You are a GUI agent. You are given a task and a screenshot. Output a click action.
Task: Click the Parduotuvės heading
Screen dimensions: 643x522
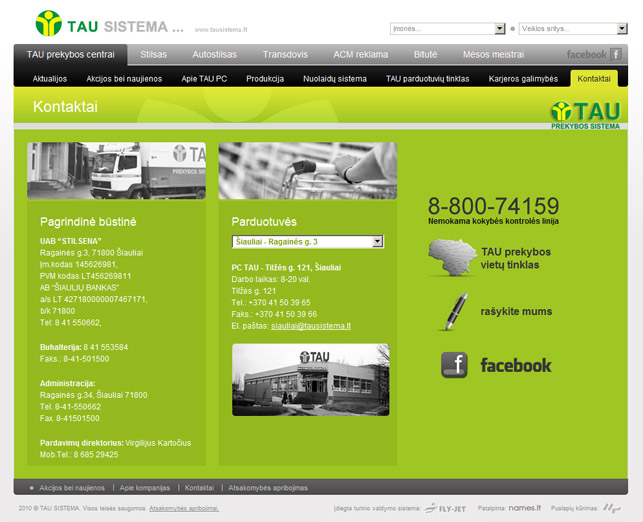click(264, 222)
